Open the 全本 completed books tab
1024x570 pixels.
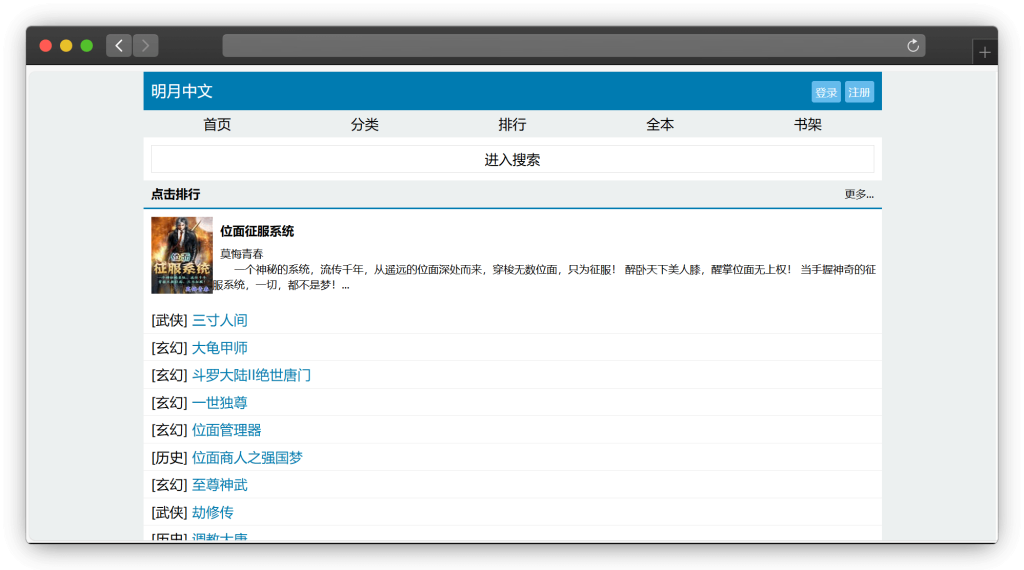[x=660, y=124]
